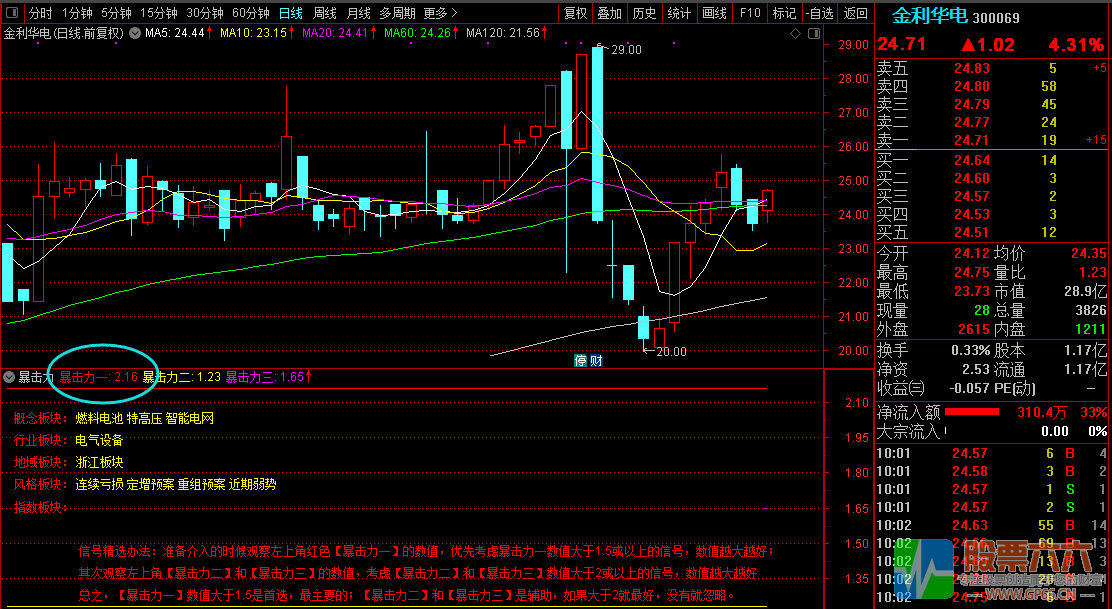Click the diamond icon above the chart
This screenshot has width=1112, height=609.
tap(795, 33)
